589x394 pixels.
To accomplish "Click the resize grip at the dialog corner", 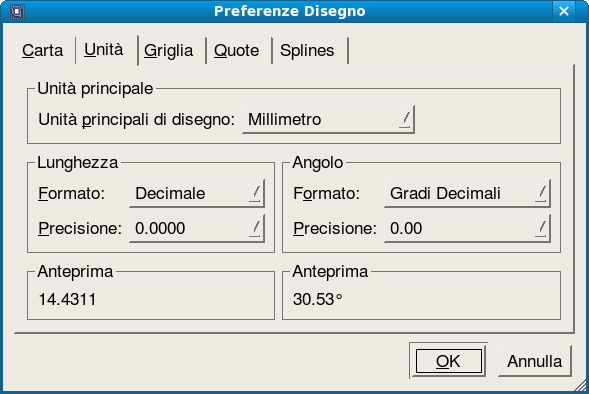I will pos(581,386).
